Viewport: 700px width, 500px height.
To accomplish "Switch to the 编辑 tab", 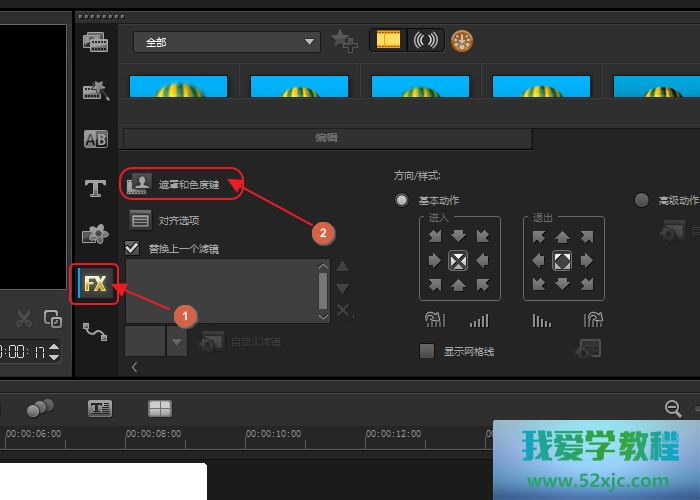I will pyautogui.click(x=326, y=138).
